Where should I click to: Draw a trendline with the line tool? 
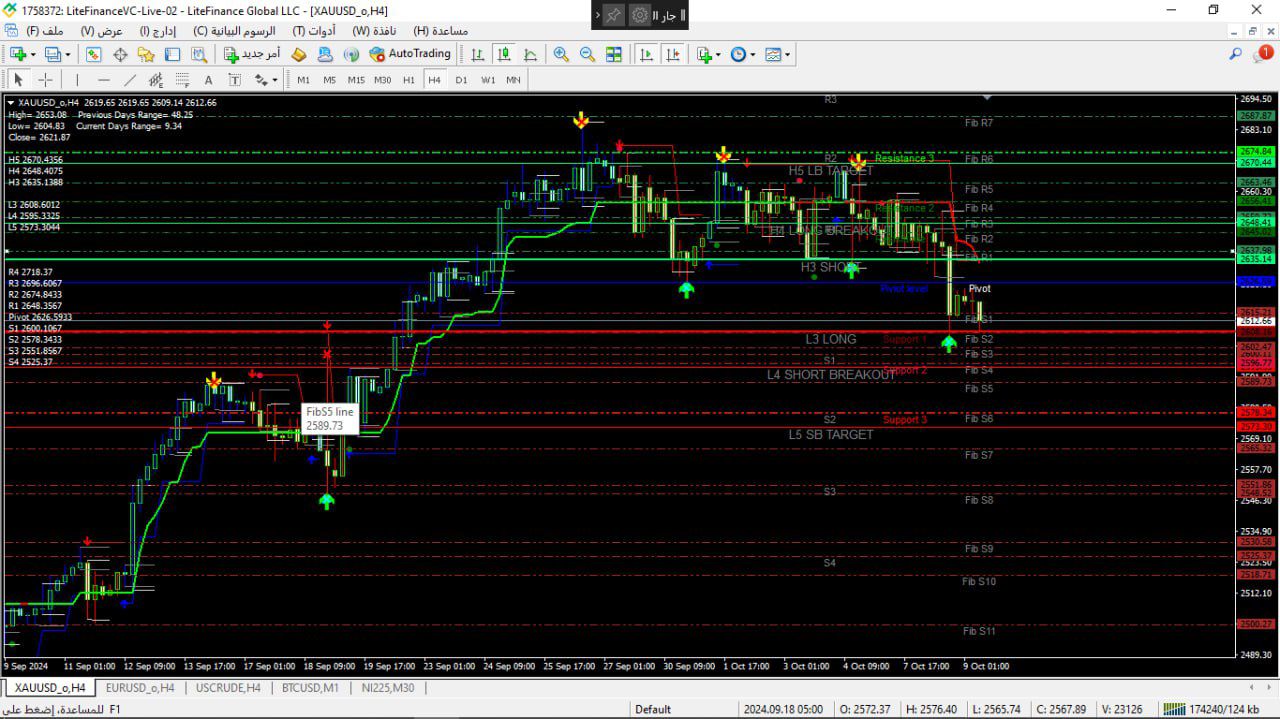tap(130, 80)
